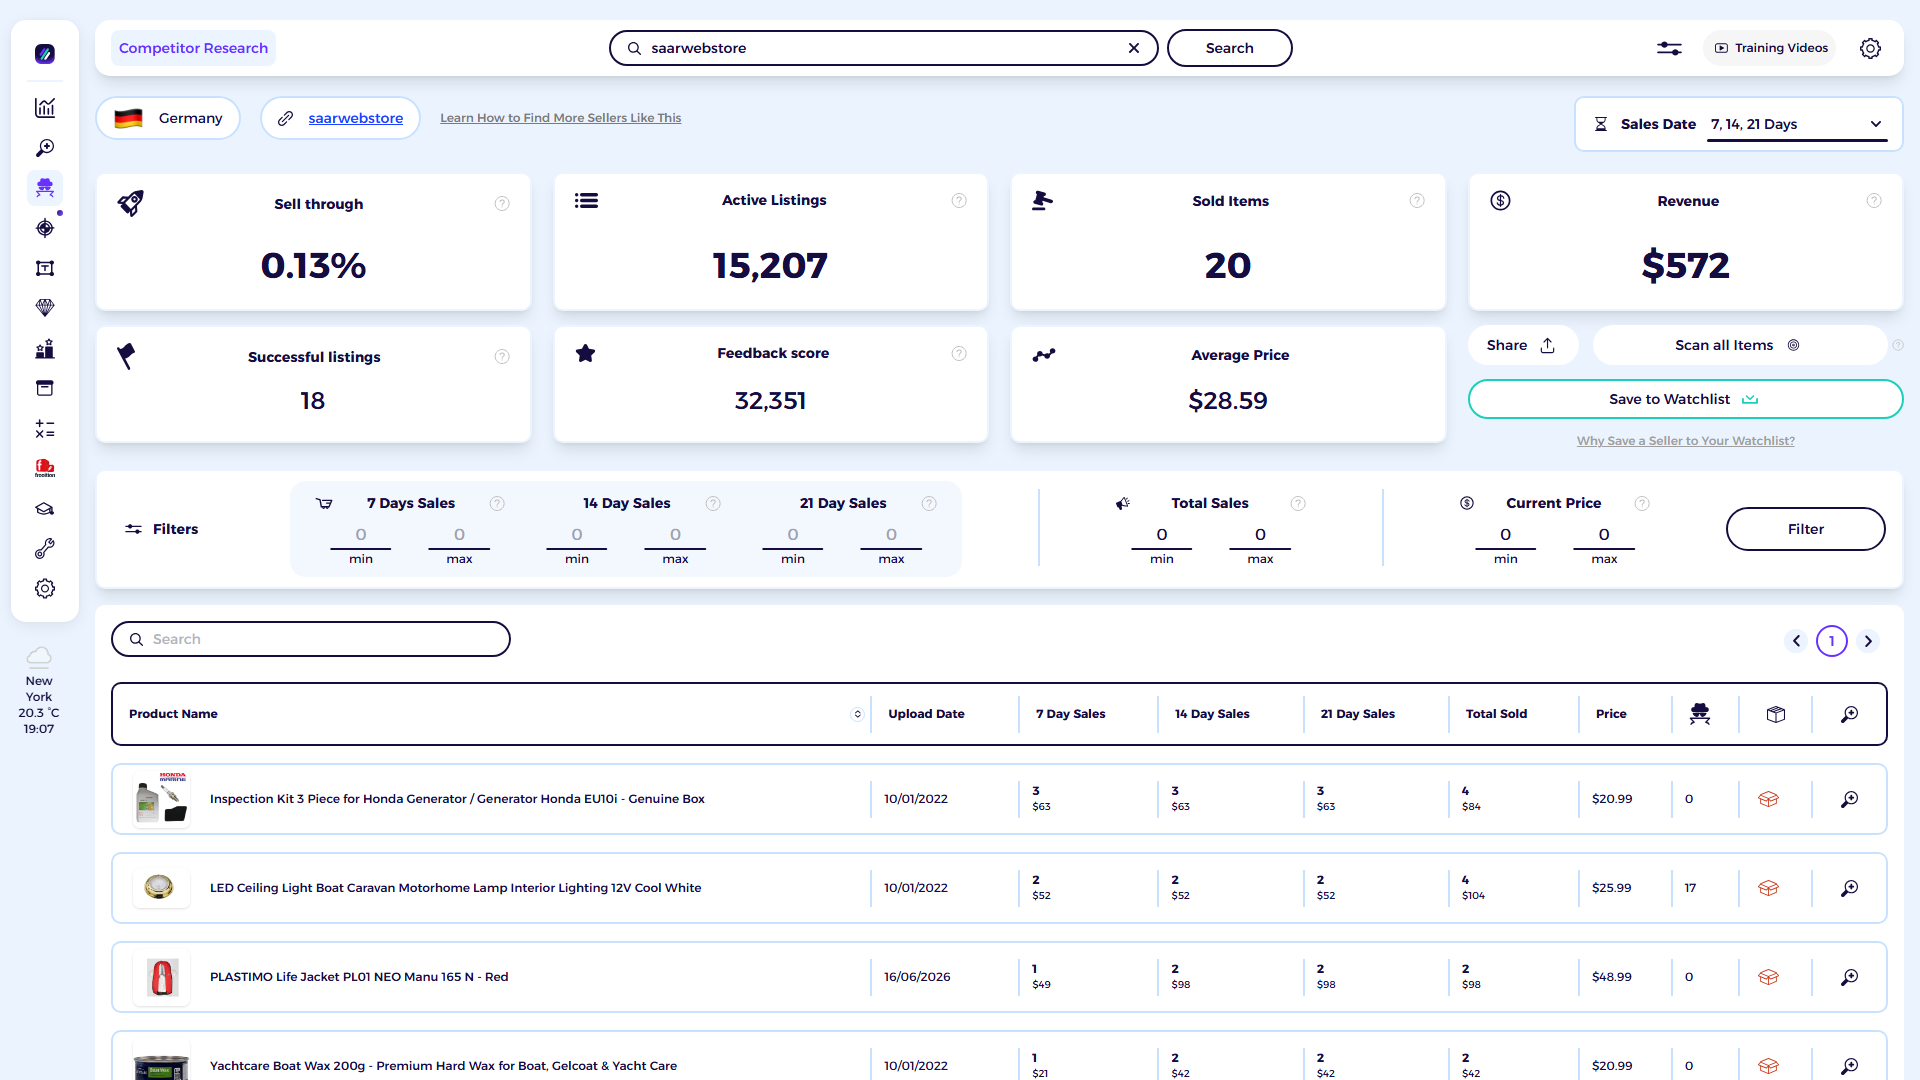Click the Share button
The image size is (1920, 1080).
(1522, 345)
